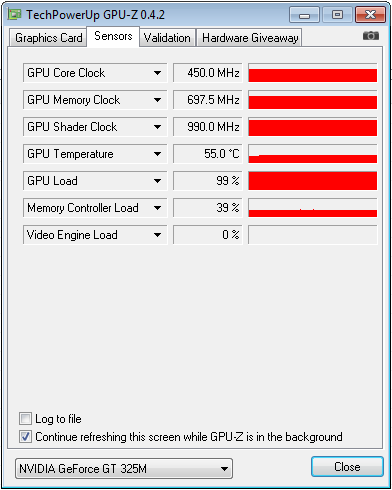Click the Close button at the bottom
This screenshot has width=392, height=490.
click(x=347, y=467)
